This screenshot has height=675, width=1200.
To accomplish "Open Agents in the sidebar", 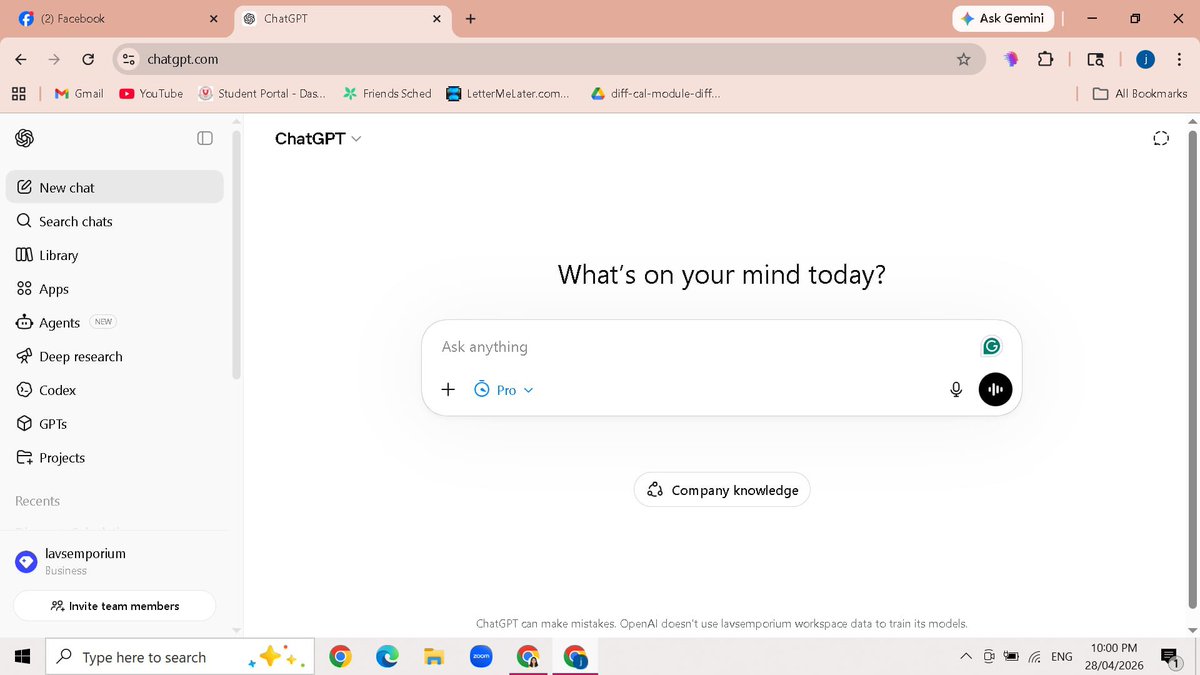I will pos(115,322).
